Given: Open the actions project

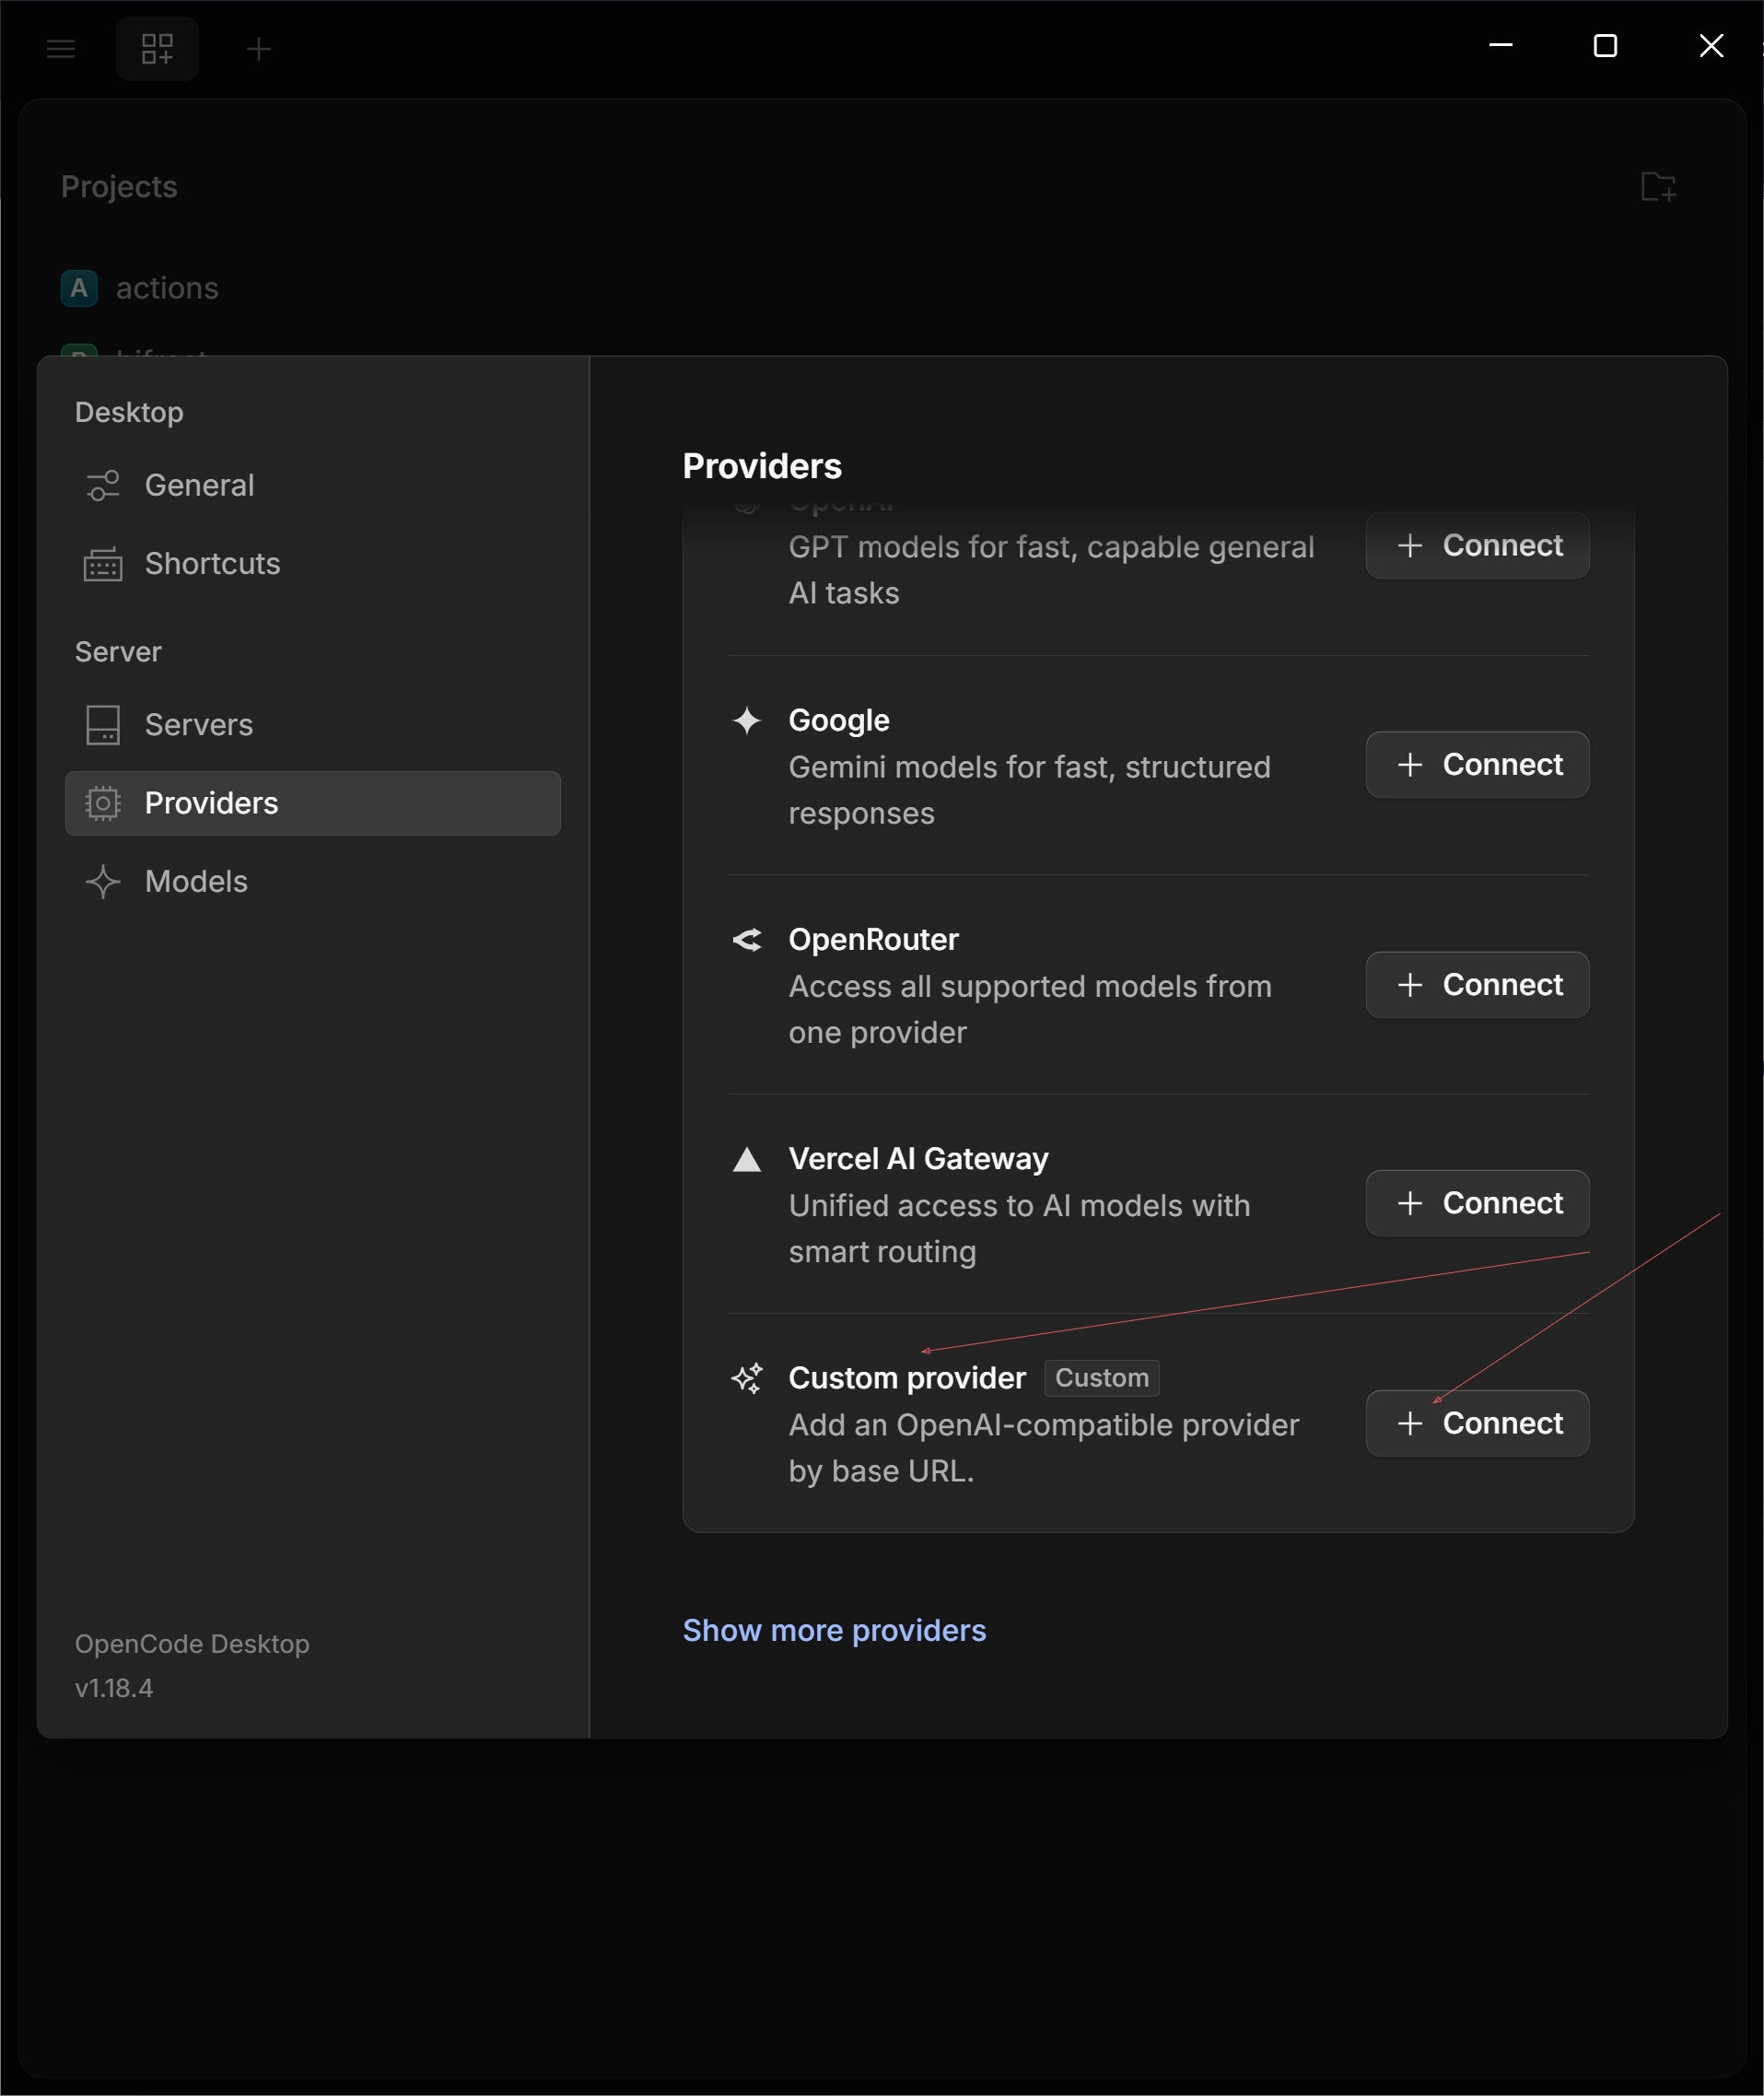Looking at the screenshot, I should click(x=167, y=288).
